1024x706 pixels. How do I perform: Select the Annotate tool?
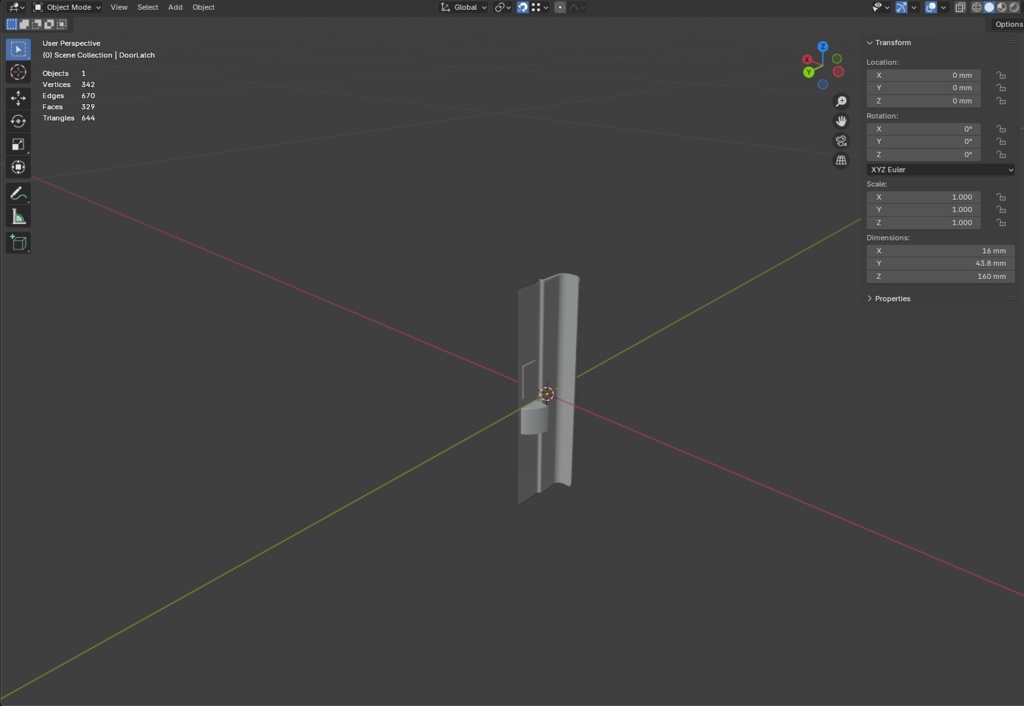click(18, 193)
